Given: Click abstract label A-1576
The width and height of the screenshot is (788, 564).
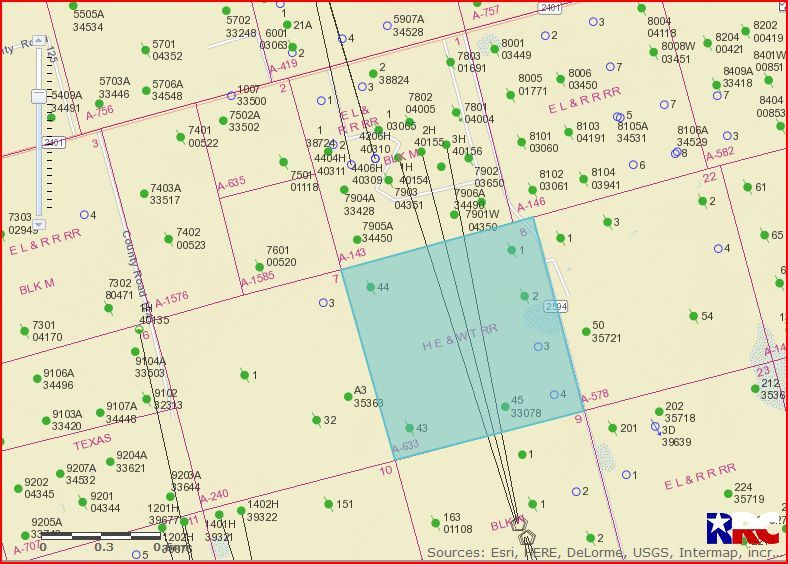Looking at the screenshot, I should click(172, 300).
